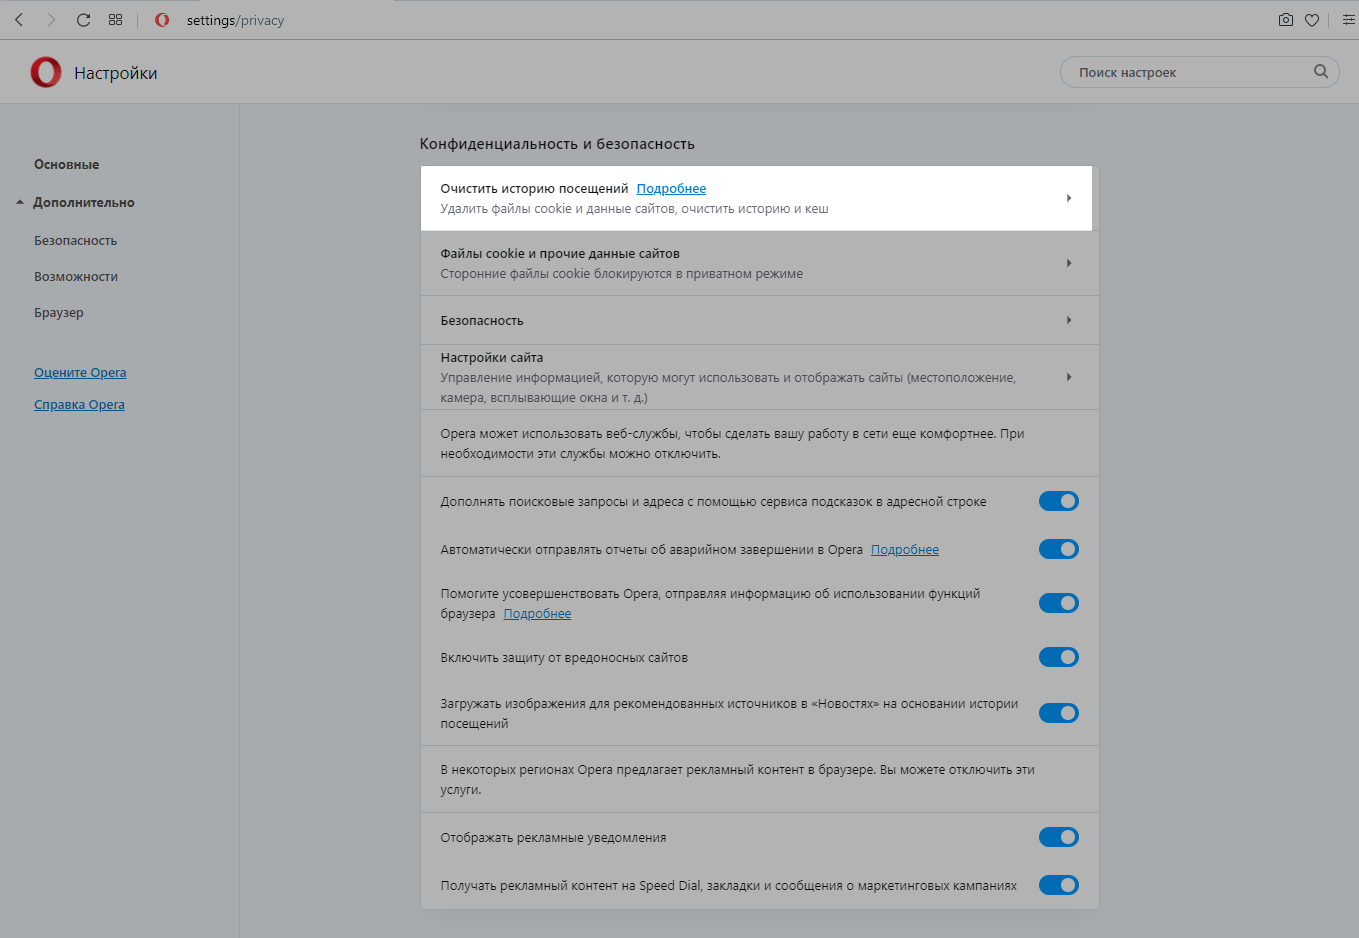1359x938 pixels.
Task: Click heart icon to bookmark page
Action: [x=1312, y=20]
